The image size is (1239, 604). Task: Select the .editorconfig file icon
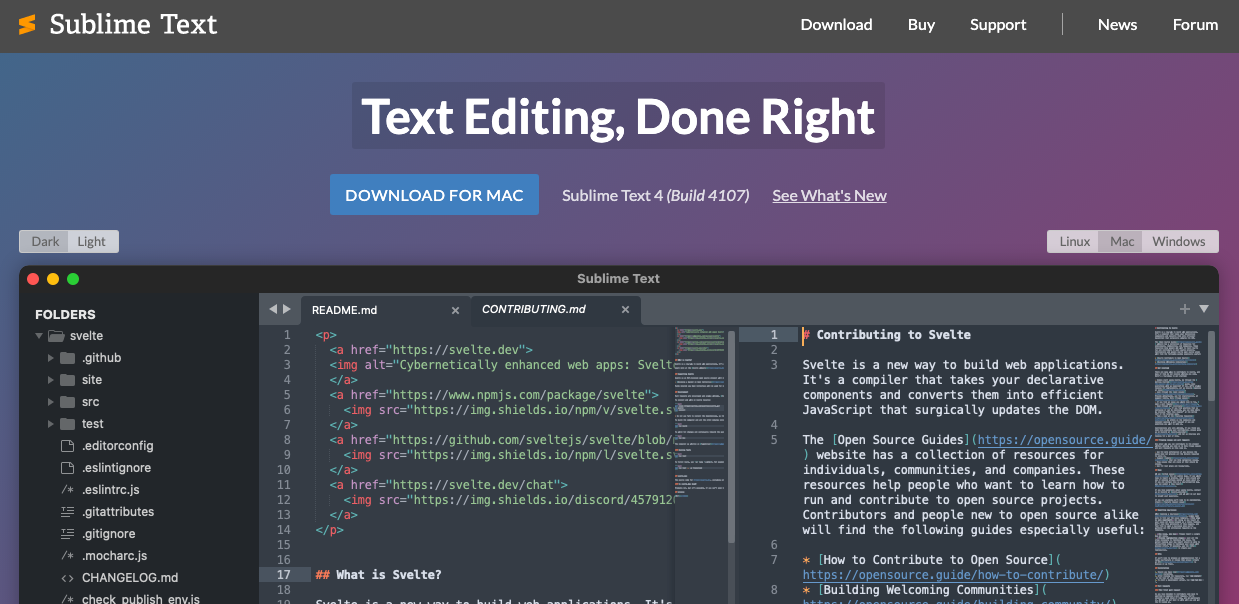(x=67, y=446)
